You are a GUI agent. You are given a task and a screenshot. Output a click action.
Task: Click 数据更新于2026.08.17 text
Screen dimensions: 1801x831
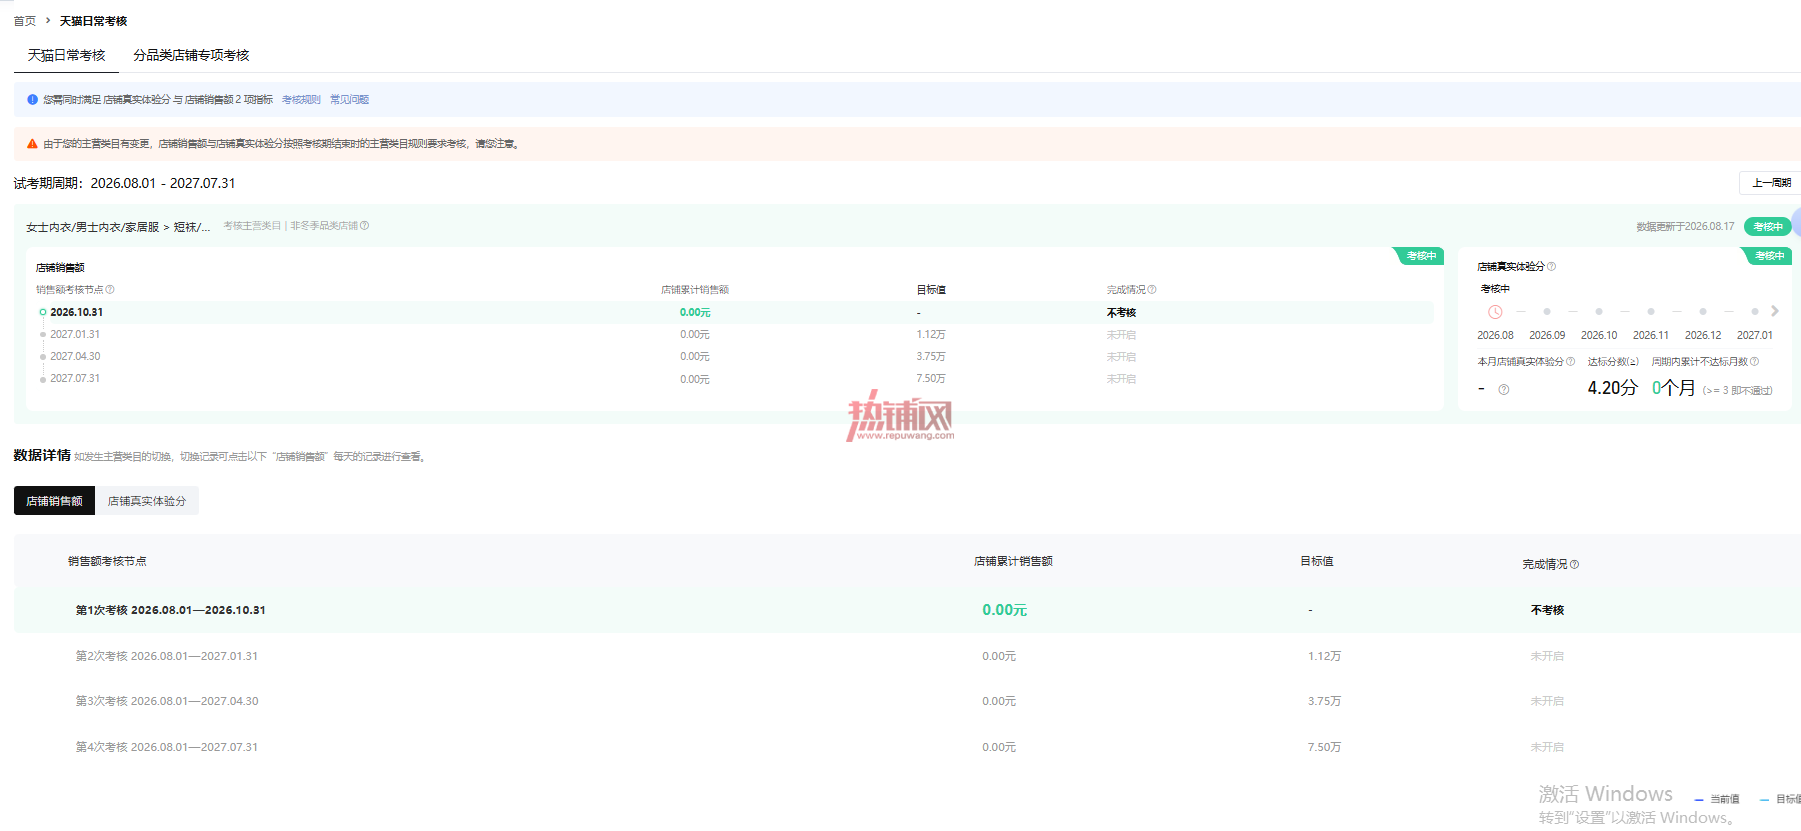tap(1685, 227)
